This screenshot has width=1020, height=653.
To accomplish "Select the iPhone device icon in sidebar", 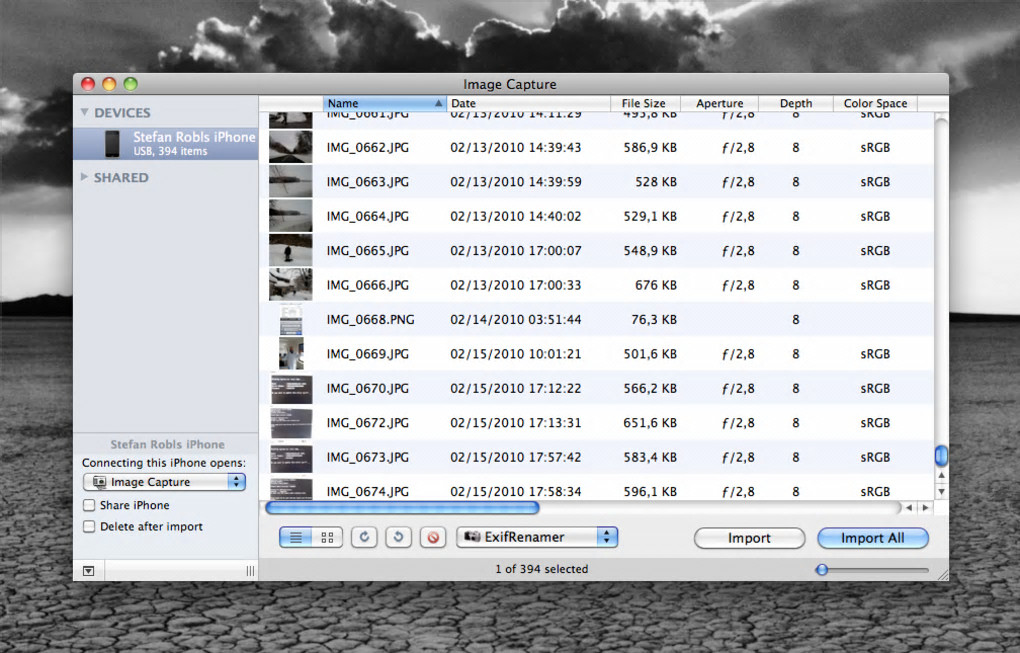I will pos(113,143).
